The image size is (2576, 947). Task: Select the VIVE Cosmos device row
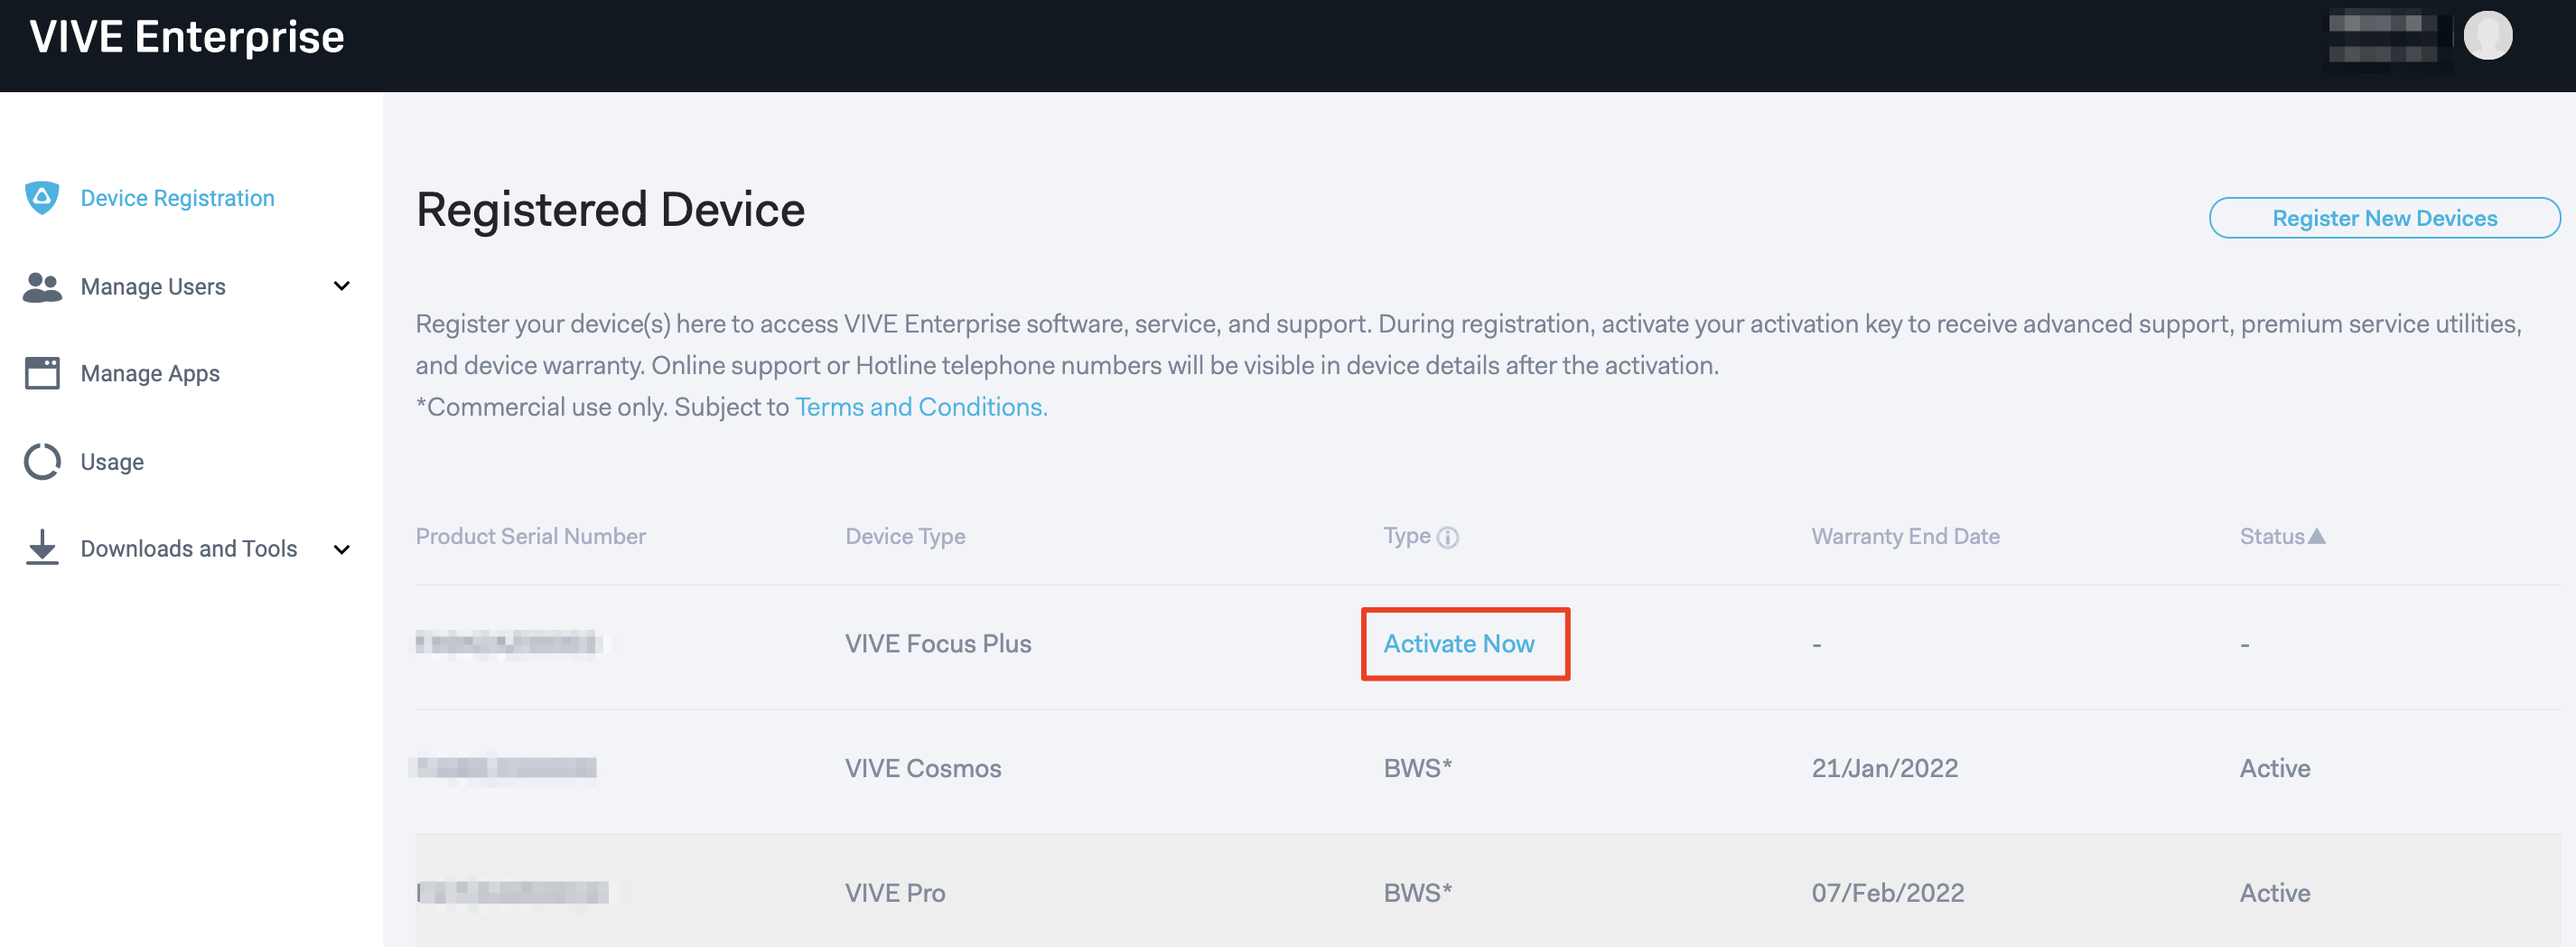(1487, 769)
